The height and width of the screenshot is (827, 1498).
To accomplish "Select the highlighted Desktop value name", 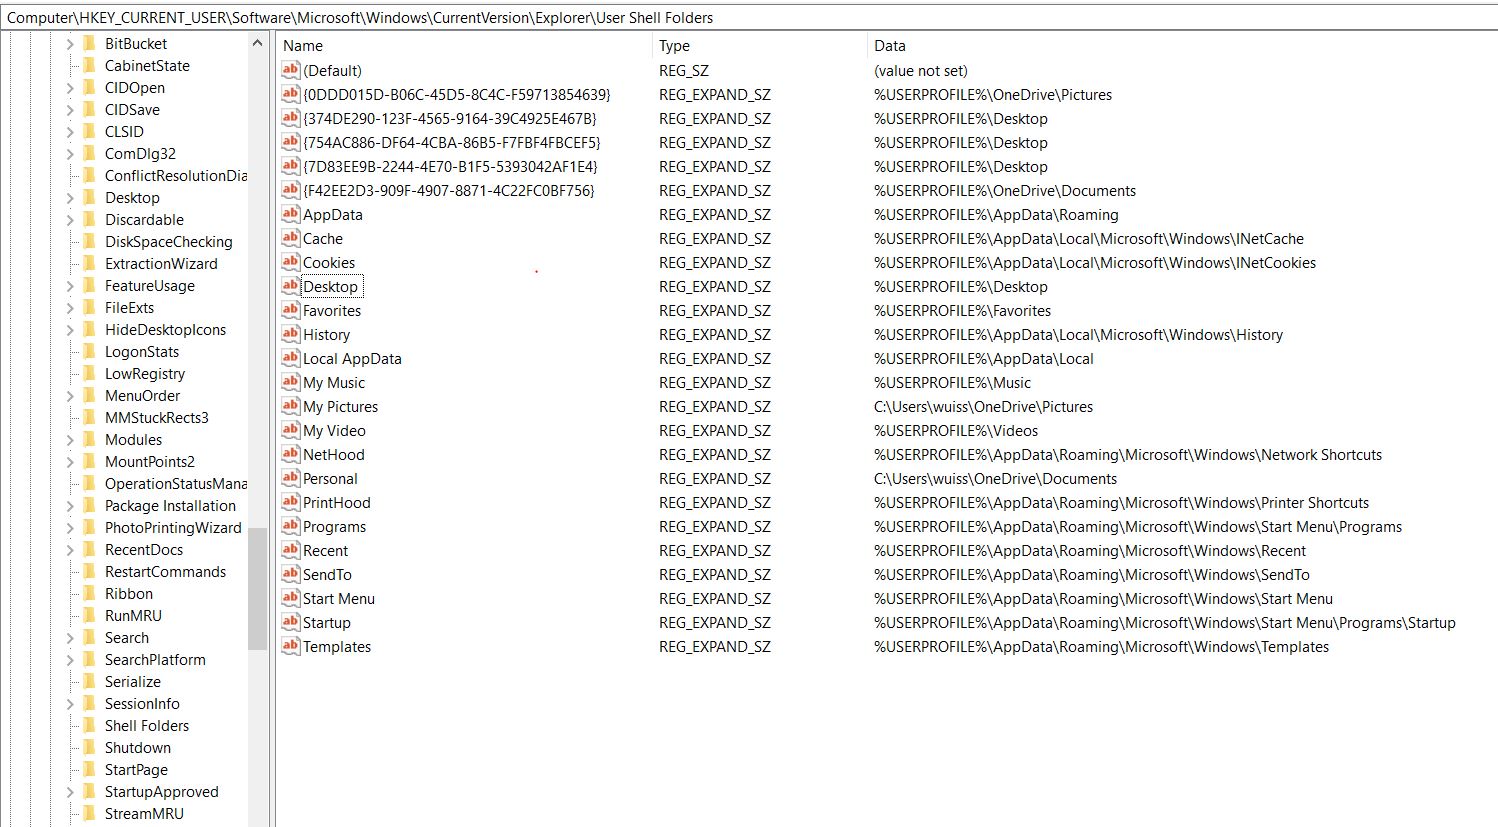I will tap(330, 286).
